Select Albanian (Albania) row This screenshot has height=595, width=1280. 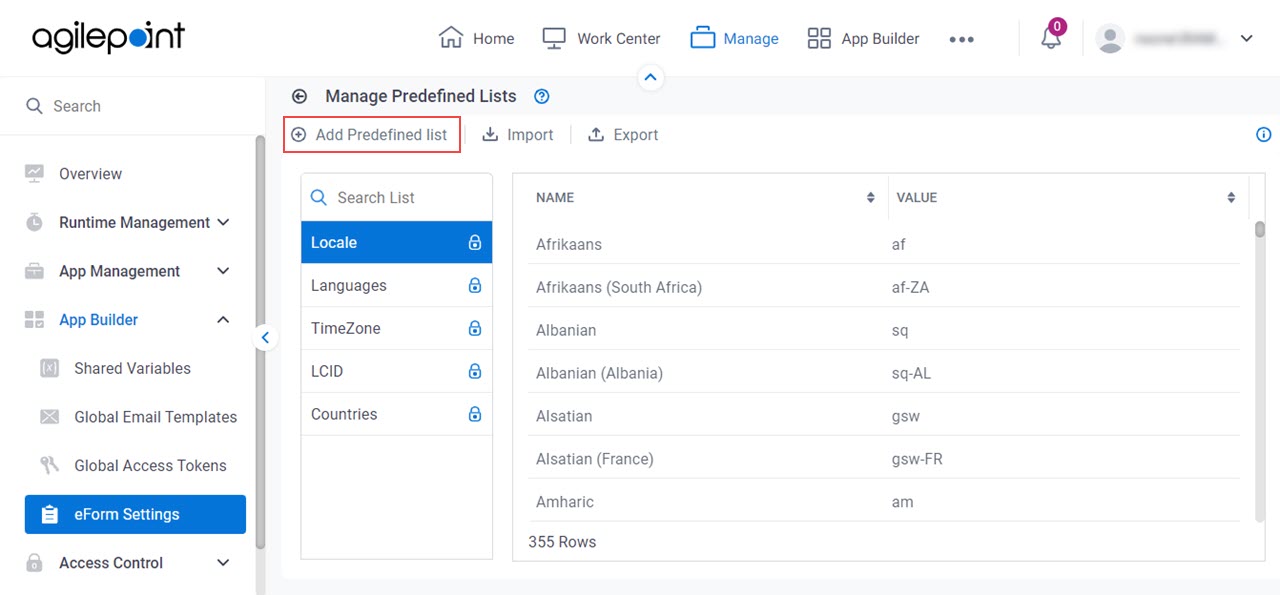[884, 373]
